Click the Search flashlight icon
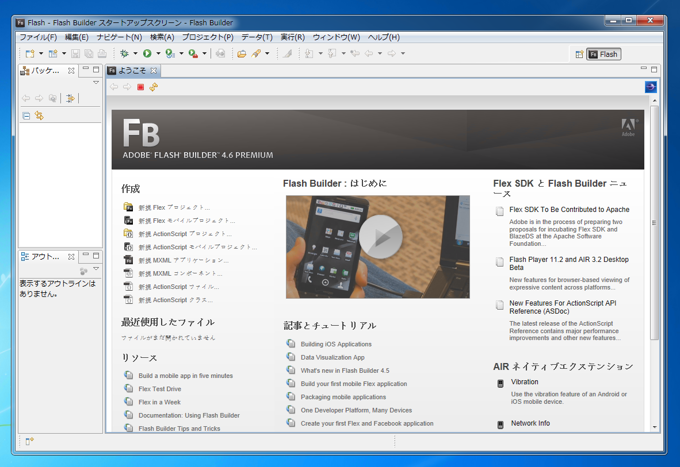This screenshot has height=467, width=680. (256, 53)
